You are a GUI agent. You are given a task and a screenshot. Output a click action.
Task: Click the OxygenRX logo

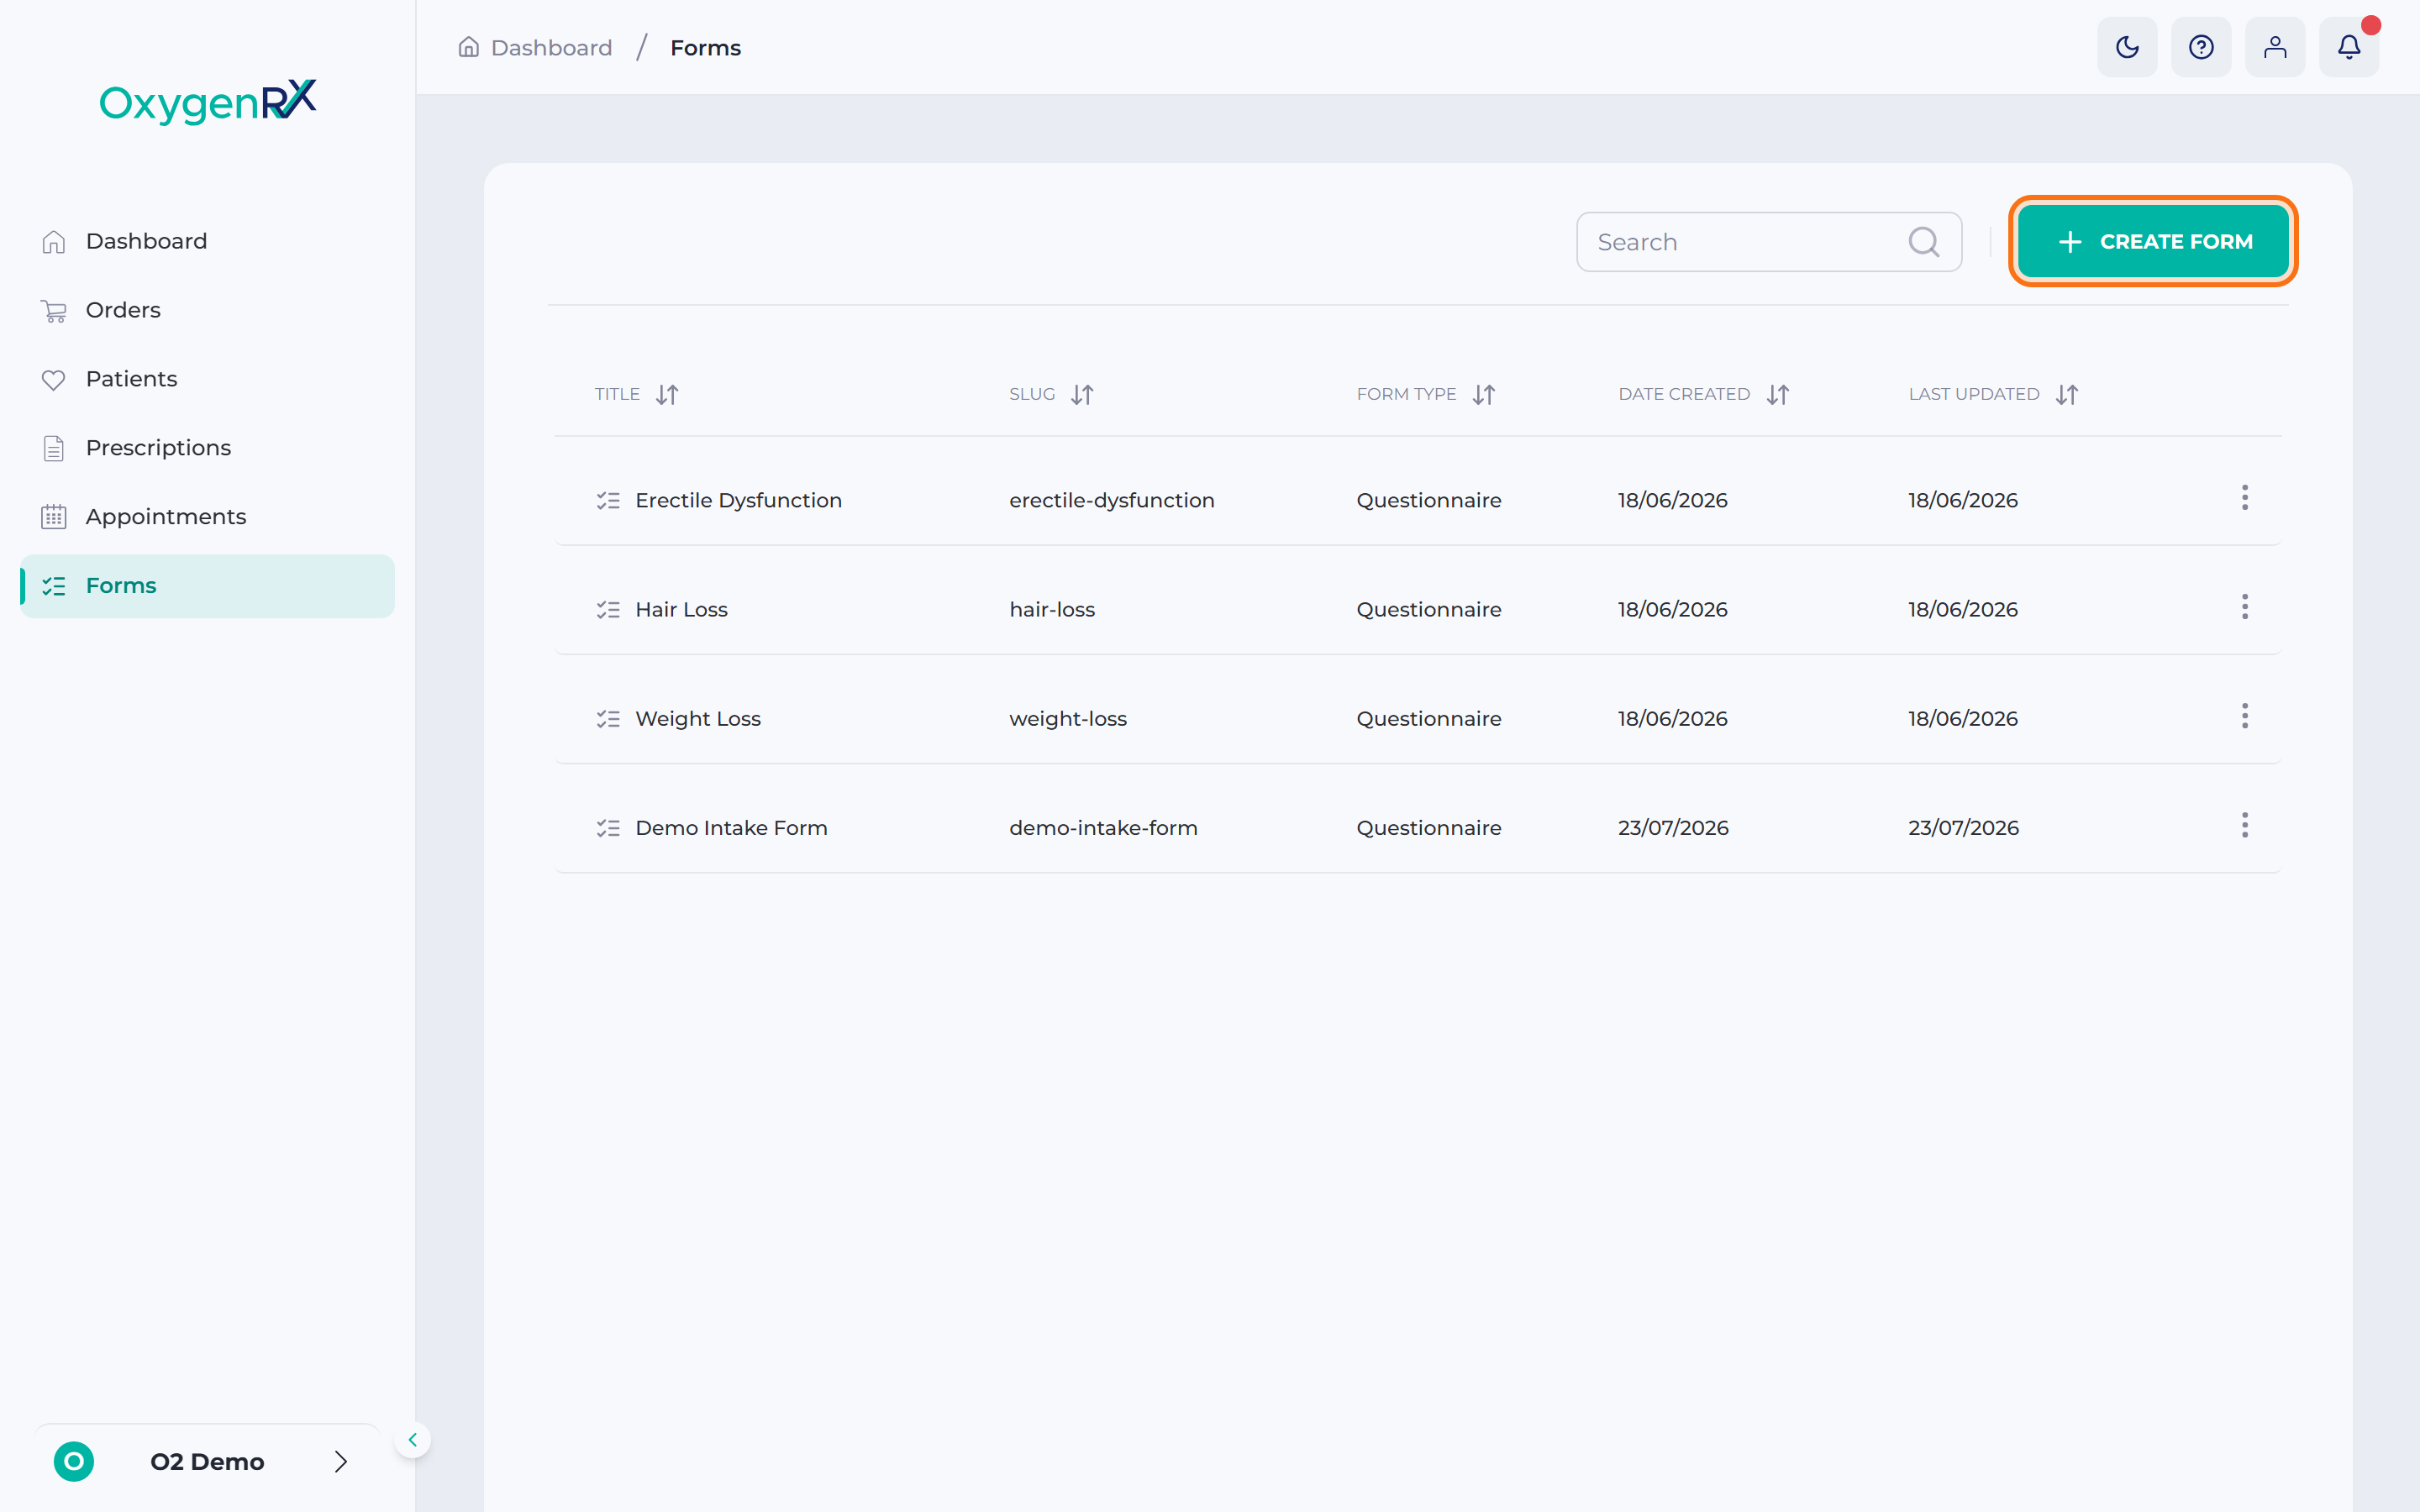208,102
